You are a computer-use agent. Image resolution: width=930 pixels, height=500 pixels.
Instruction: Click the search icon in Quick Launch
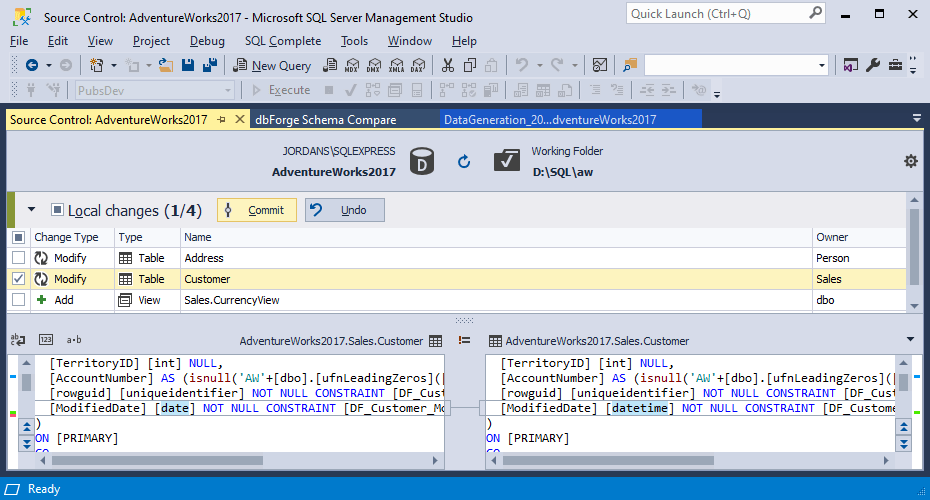(816, 12)
